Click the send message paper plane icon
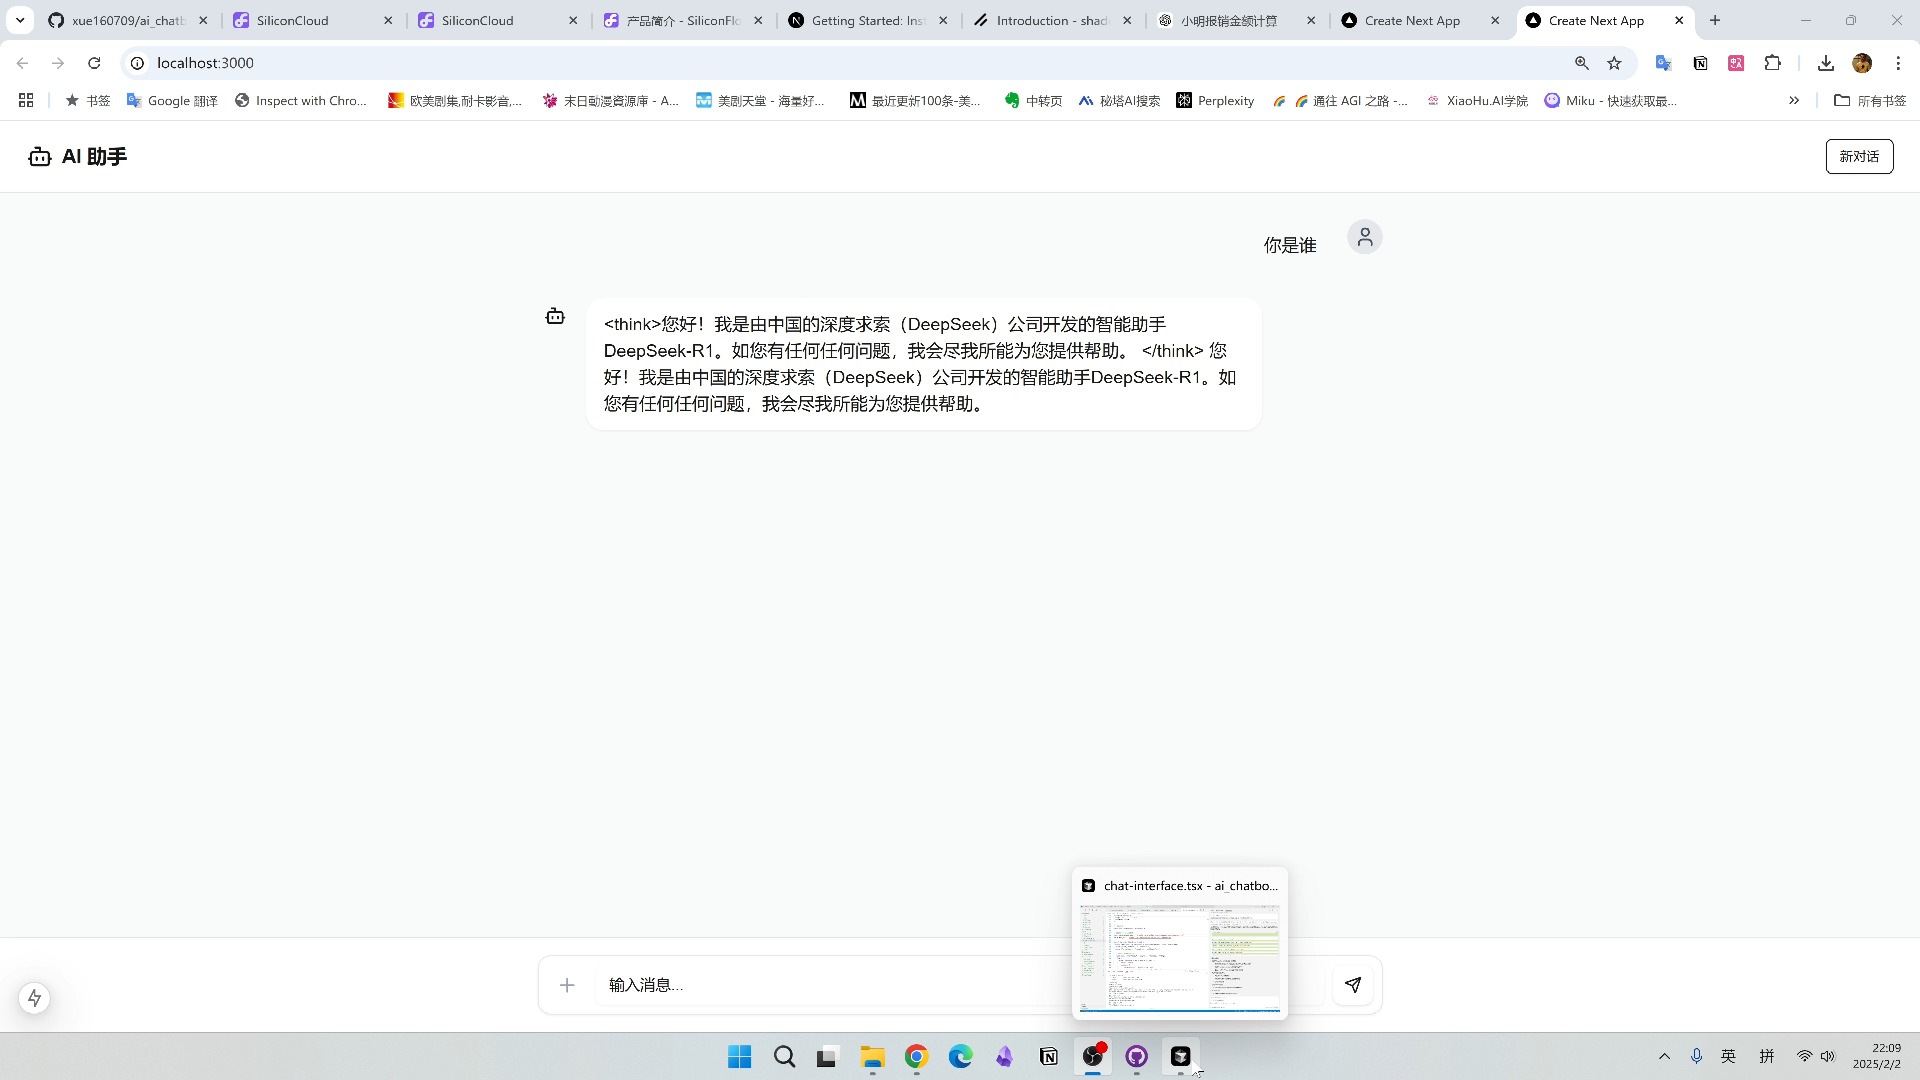Viewport: 1920px width, 1080px height. pyautogui.click(x=1353, y=984)
